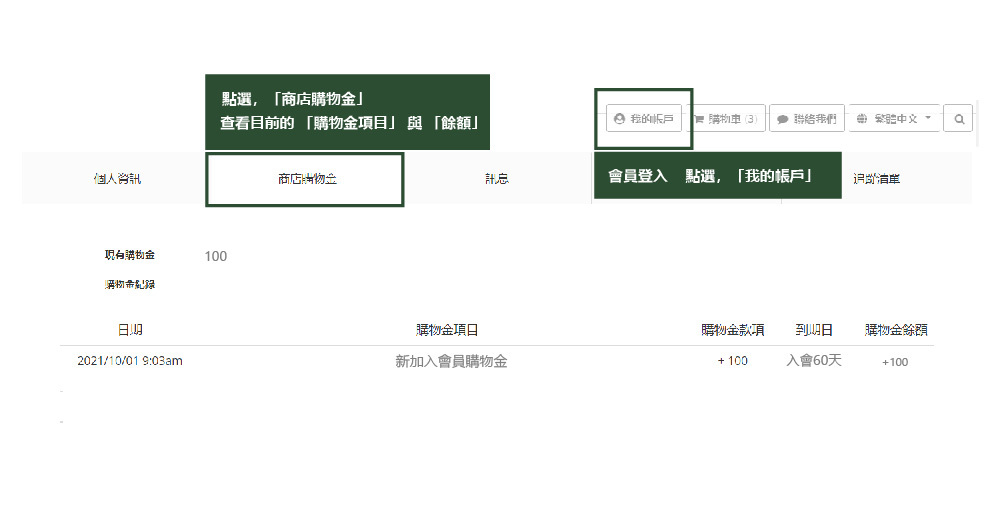Click the 到期日 column header
This screenshot has height=515, width=1000.
click(x=814, y=330)
